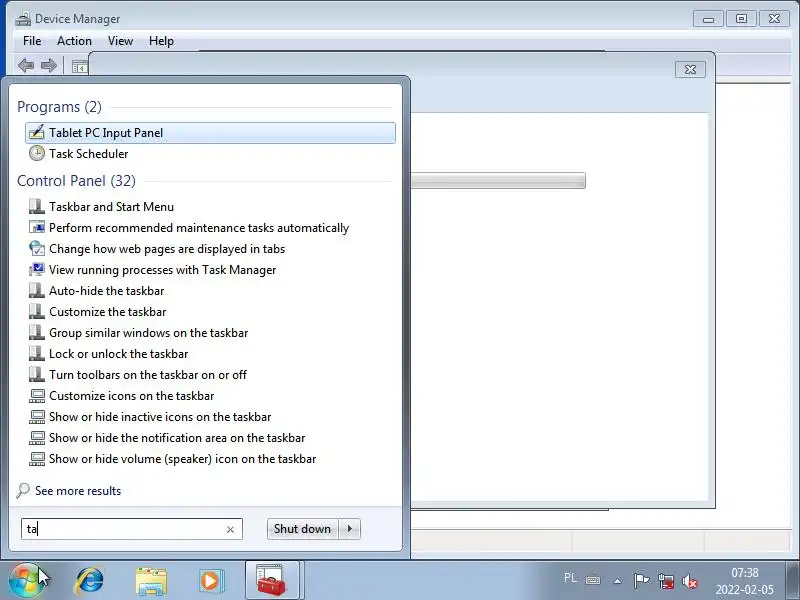
Task: Click the on-screen keyboard tray icon
Action: pyautogui.click(x=593, y=580)
